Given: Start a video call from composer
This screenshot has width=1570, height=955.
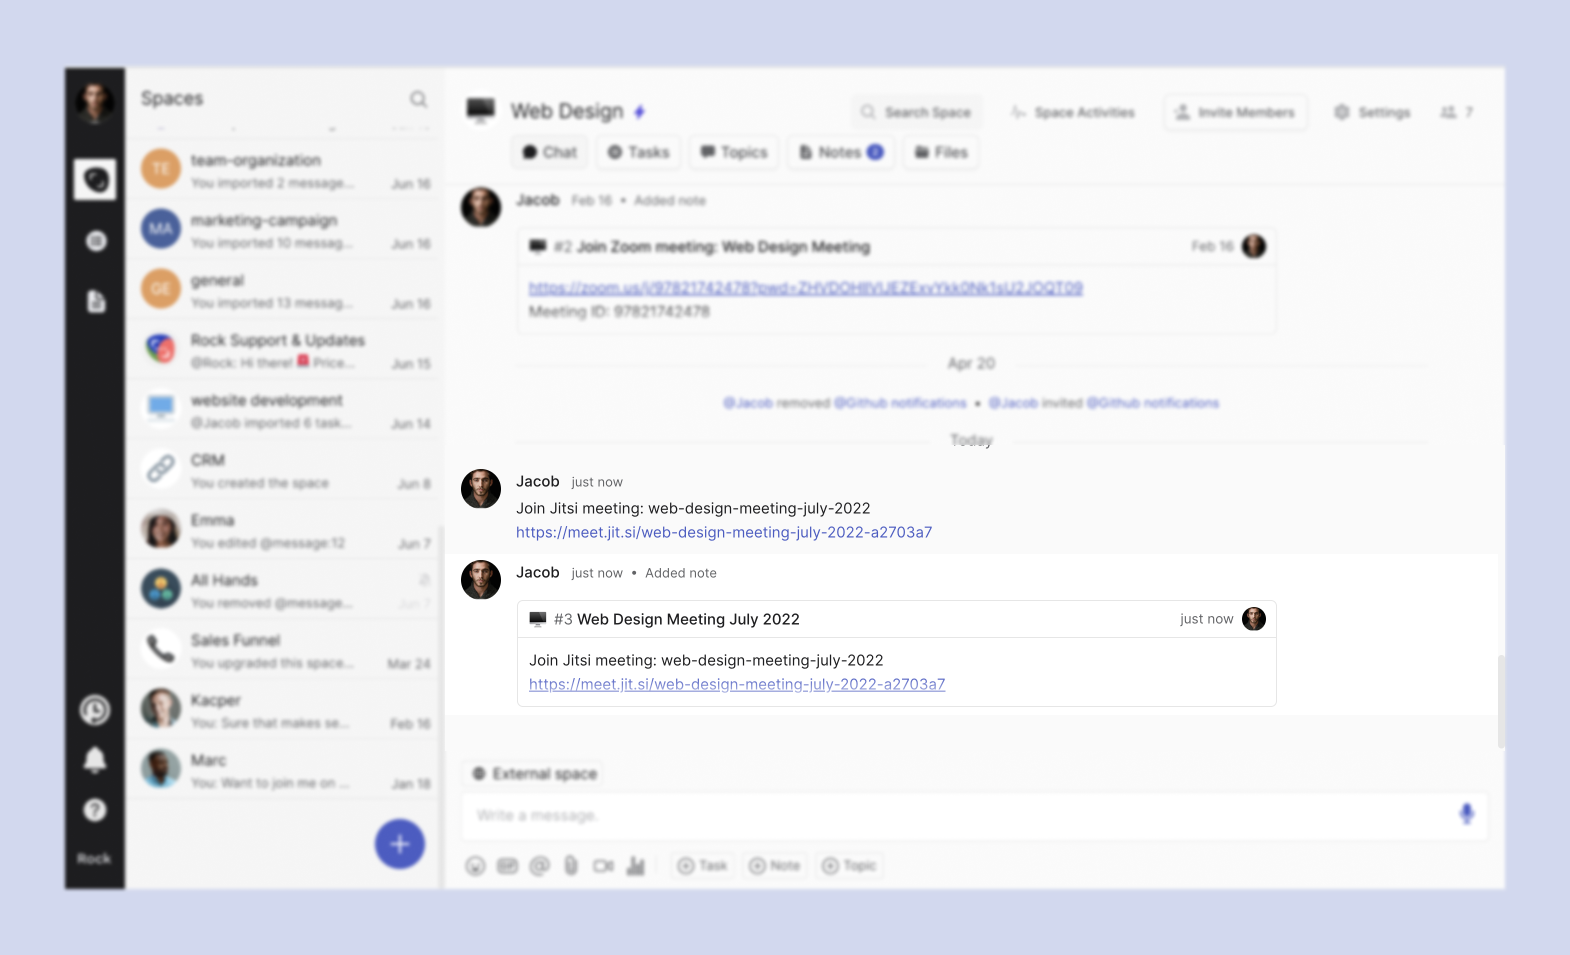Looking at the screenshot, I should [603, 866].
